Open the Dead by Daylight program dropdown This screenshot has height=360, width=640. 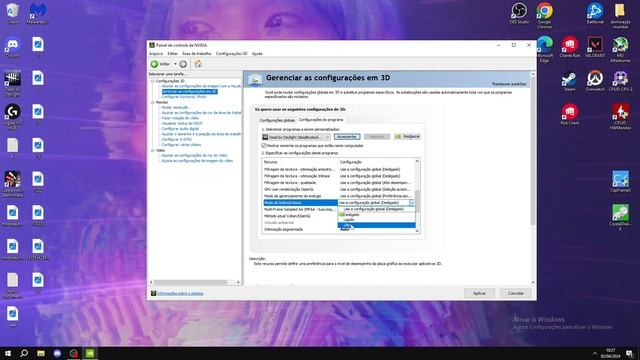pyautogui.click(x=296, y=137)
